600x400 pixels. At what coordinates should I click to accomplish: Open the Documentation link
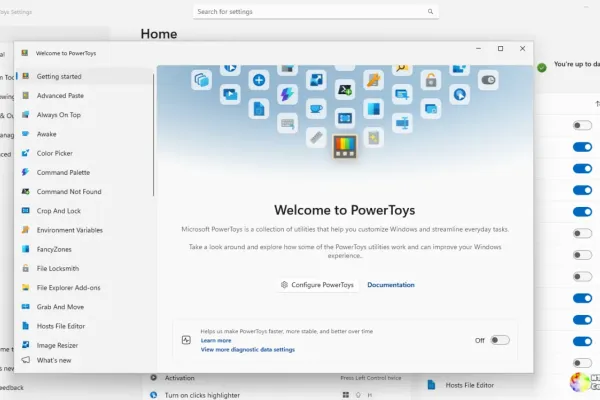391,285
